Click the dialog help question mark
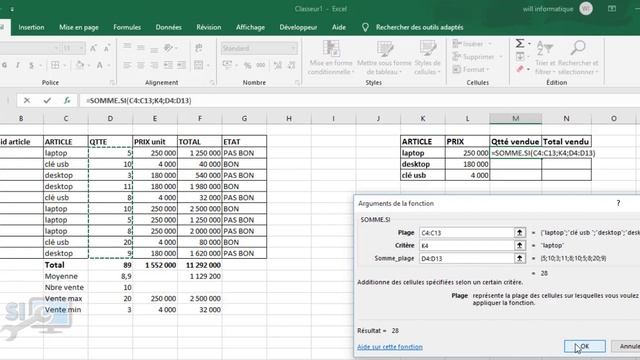Screen dimensions: 640x360 [618, 203]
